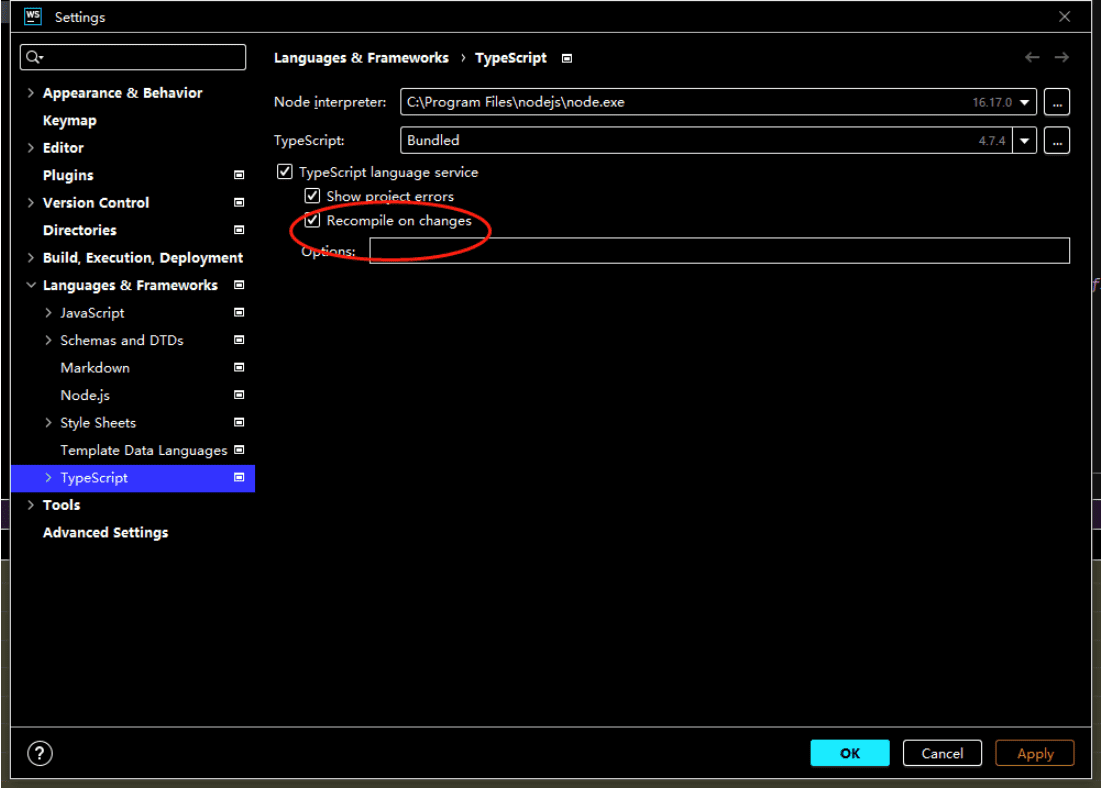Browse for Node interpreter with ellipsis button
This screenshot has height=788, width=1102.
(1057, 102)
